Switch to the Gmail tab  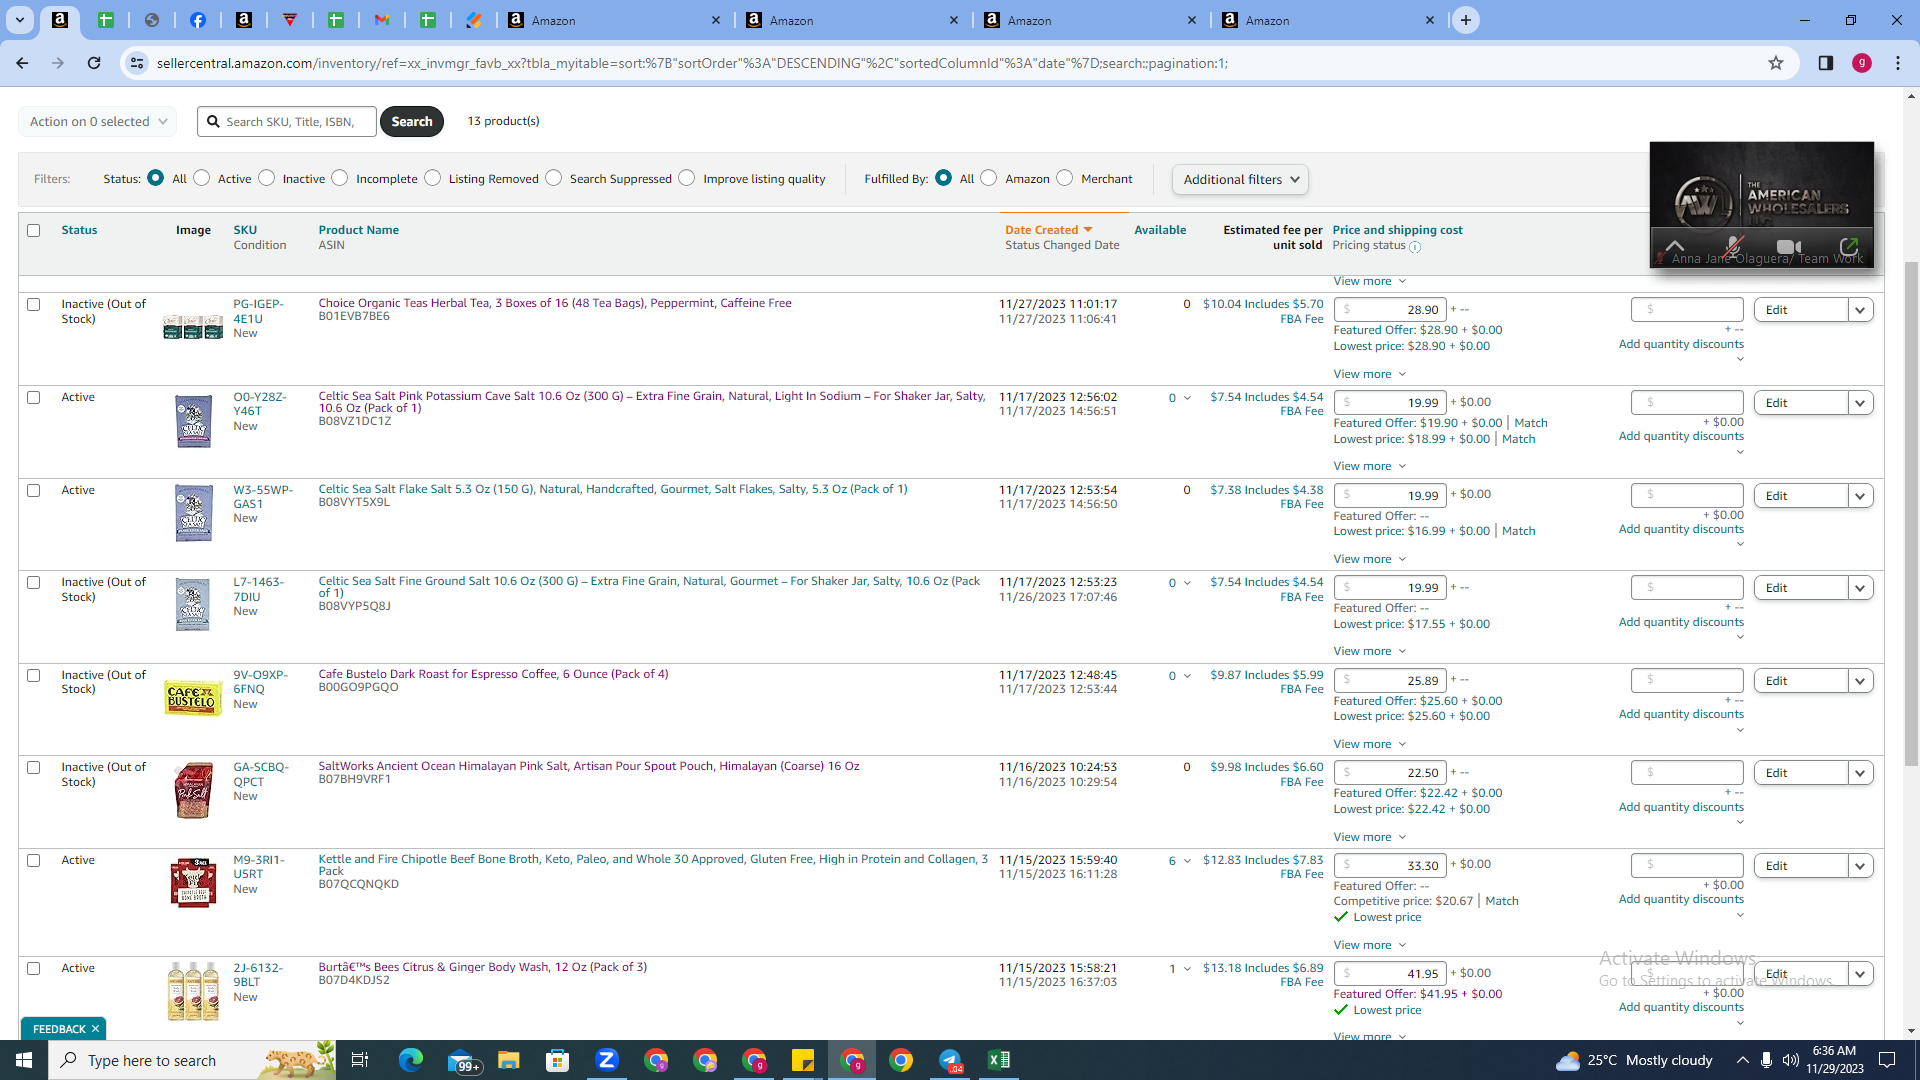click(x=382, y=20)
